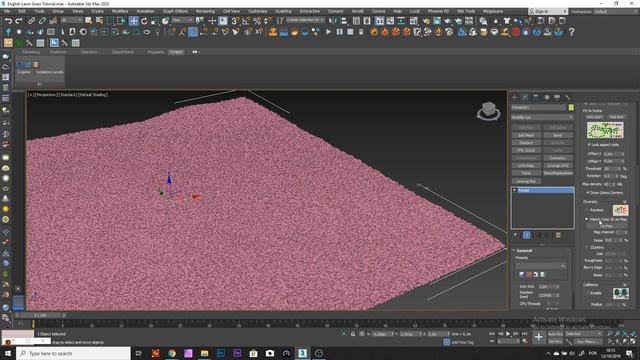Open the View reference coordinate dropdown
Image resolution: width=640 pixels, height=360 pixels.
click(182, 20)
